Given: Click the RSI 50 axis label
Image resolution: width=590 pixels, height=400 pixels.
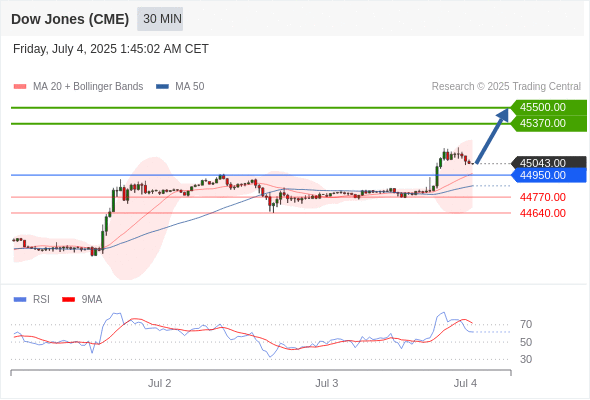Looking at the screenshot, I should (526, 342).
